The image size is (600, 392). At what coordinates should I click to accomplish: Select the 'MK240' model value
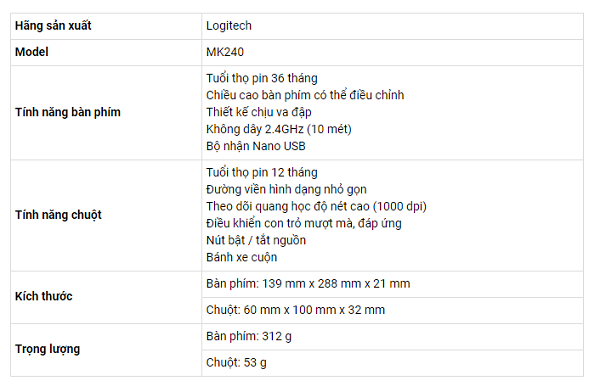(225, 52)
